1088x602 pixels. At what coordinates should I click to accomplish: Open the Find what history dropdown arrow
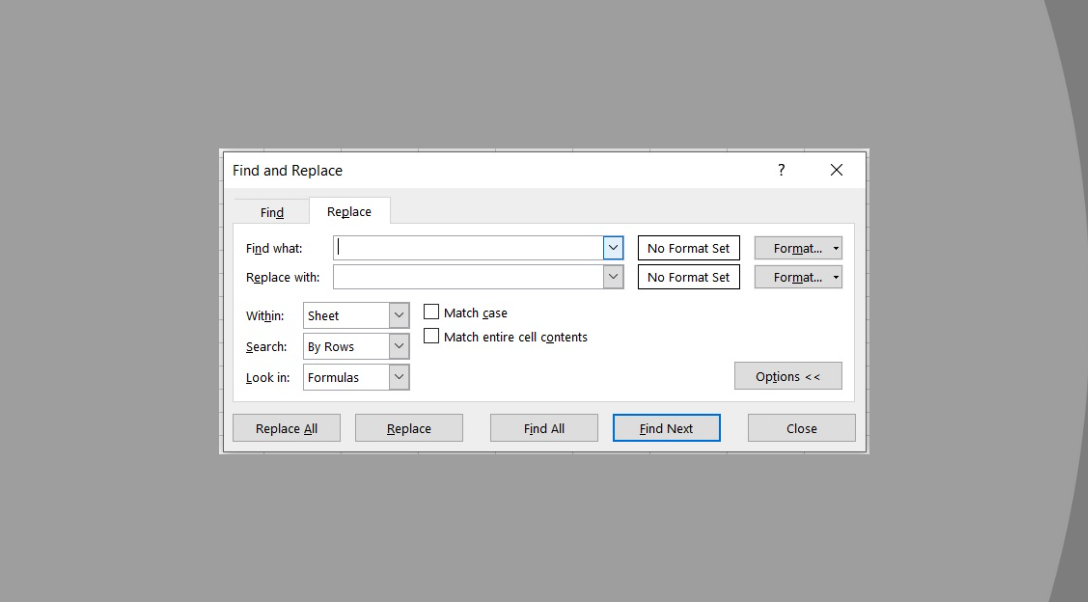point(612,246)
